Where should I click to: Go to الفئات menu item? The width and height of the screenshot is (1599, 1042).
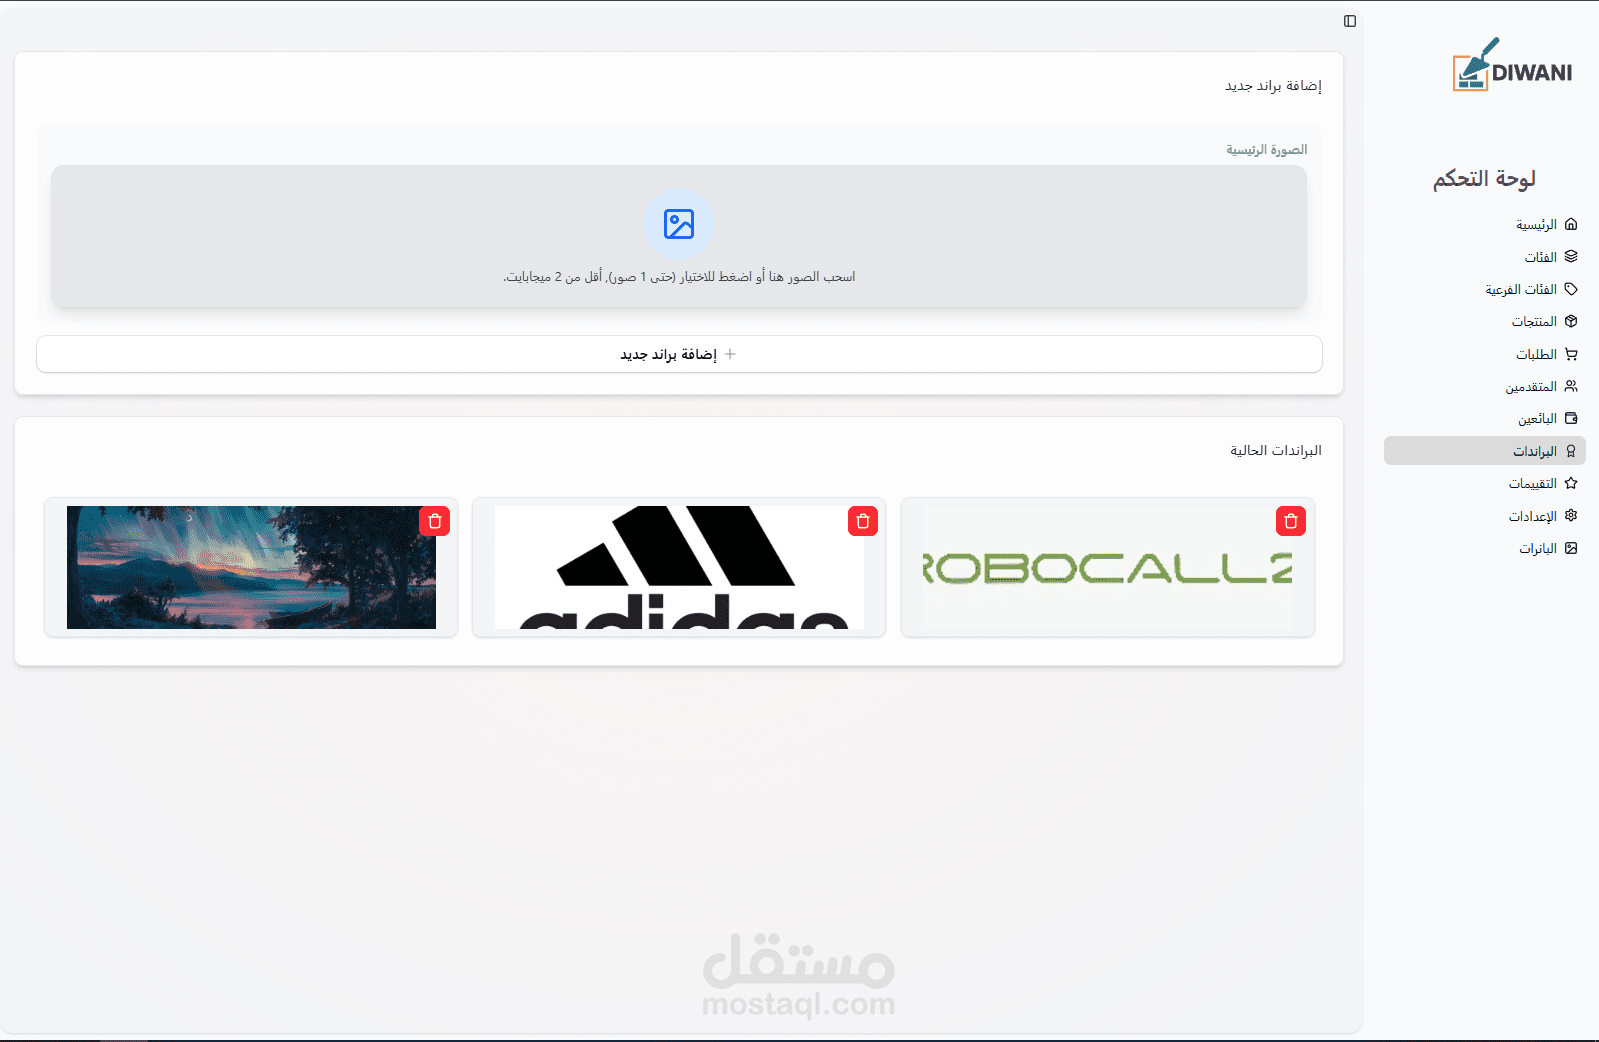point(1485,257)
